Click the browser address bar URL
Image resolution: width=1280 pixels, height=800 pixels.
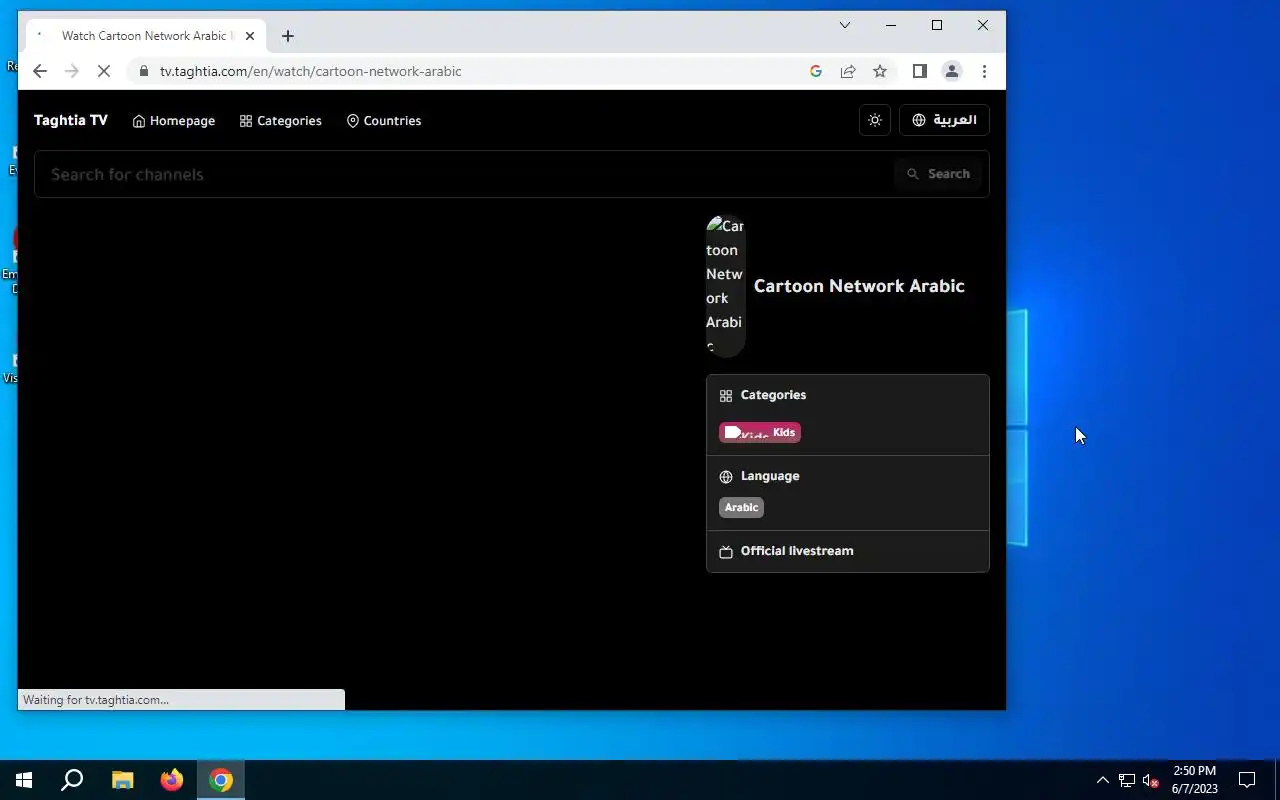(311, 71)
